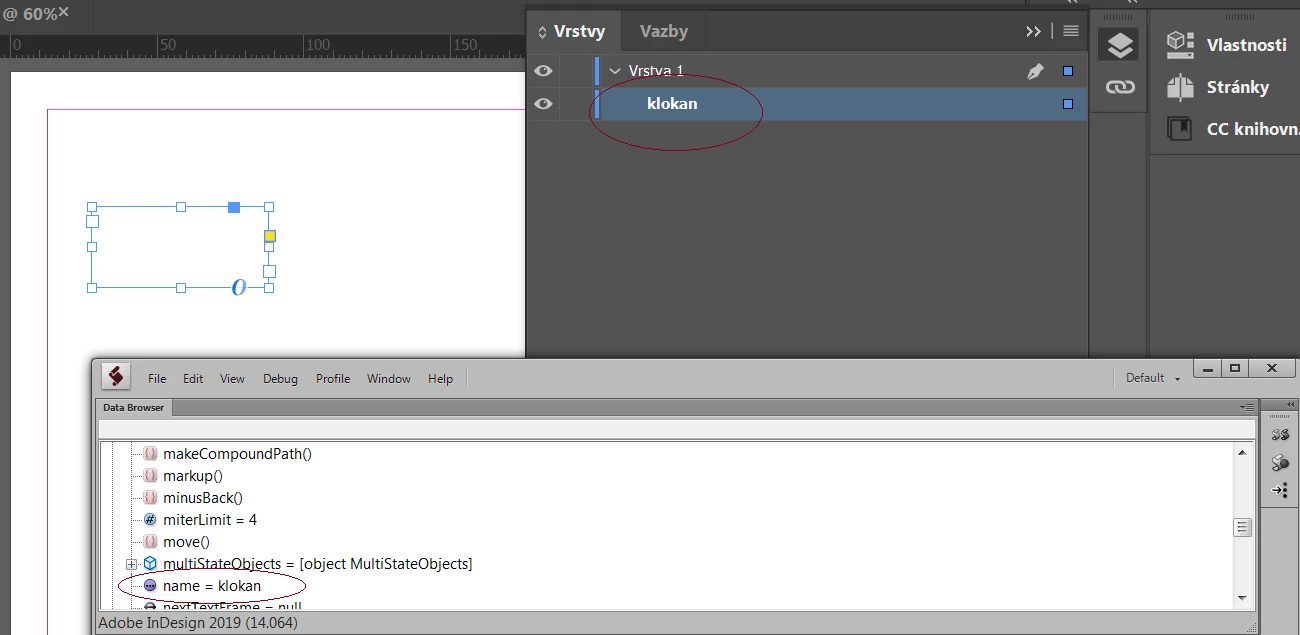
Task: Open the Layers panel dock icon
Action: pos(1120,45)
